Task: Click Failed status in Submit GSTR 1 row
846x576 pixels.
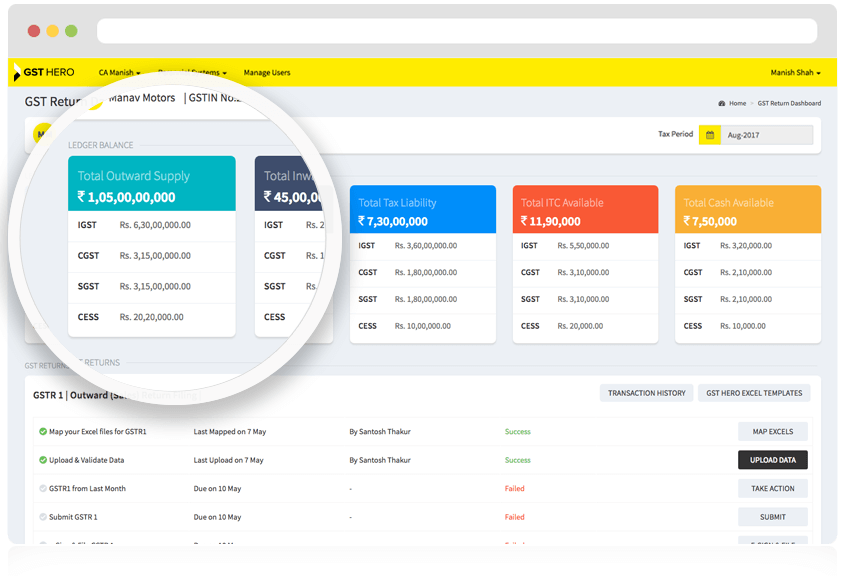Action: (x=514, y=517)
